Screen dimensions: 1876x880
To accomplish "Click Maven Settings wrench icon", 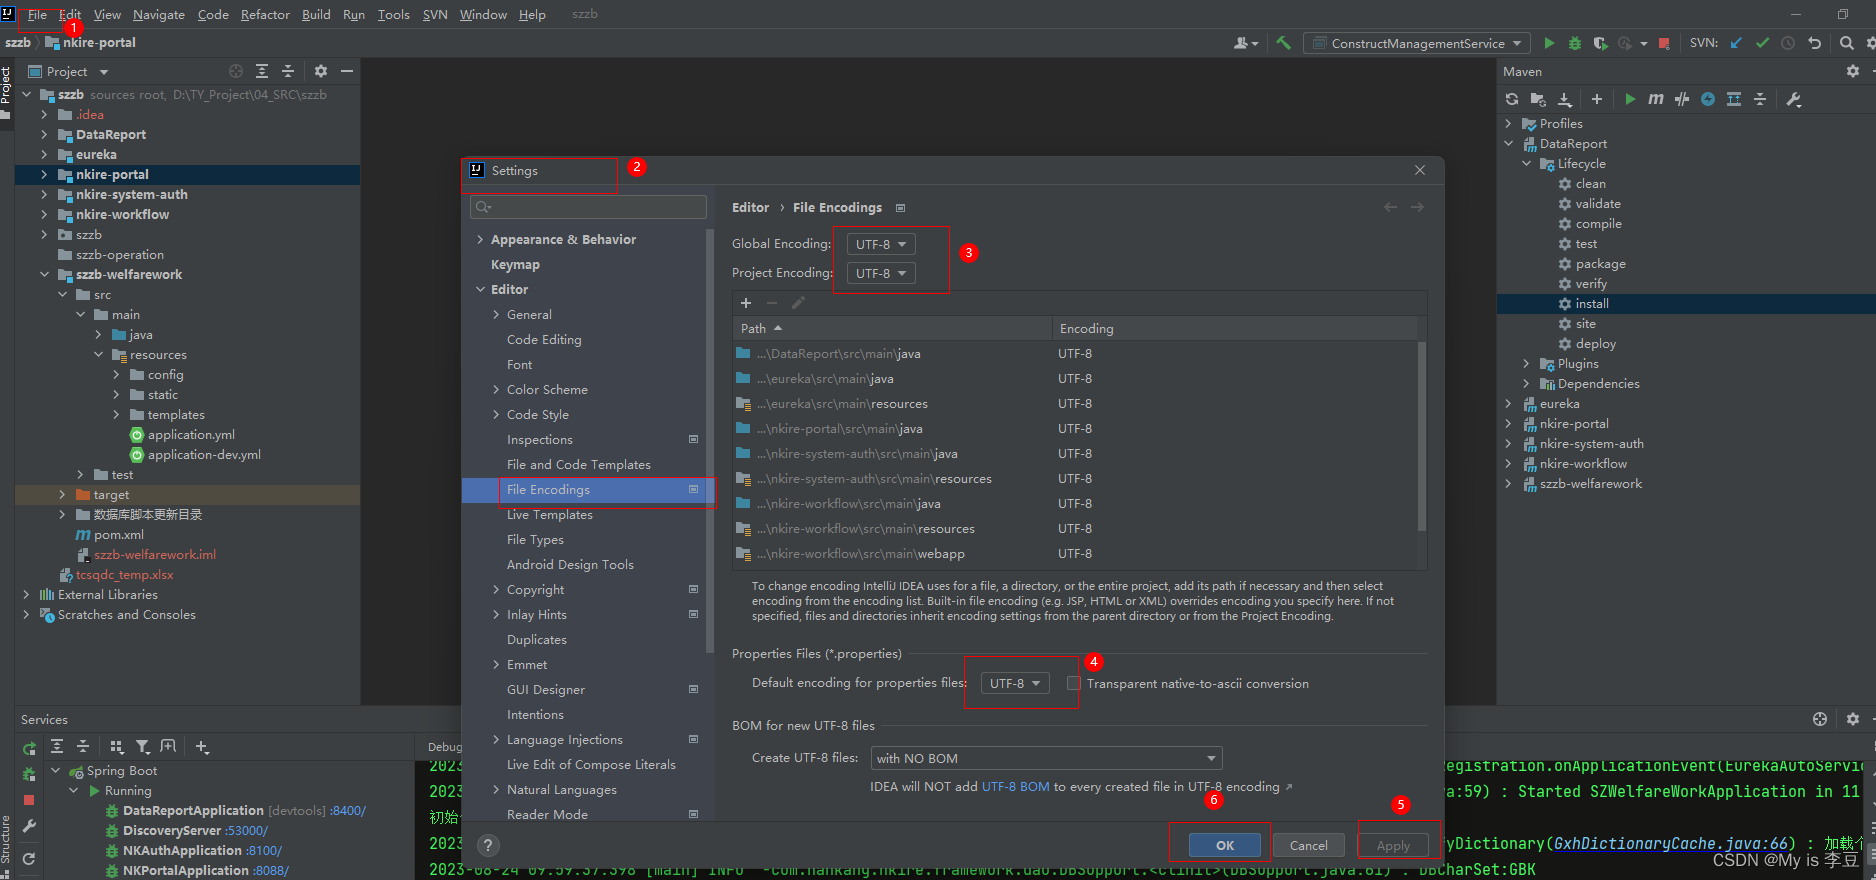I will (x=1794, y=99).
